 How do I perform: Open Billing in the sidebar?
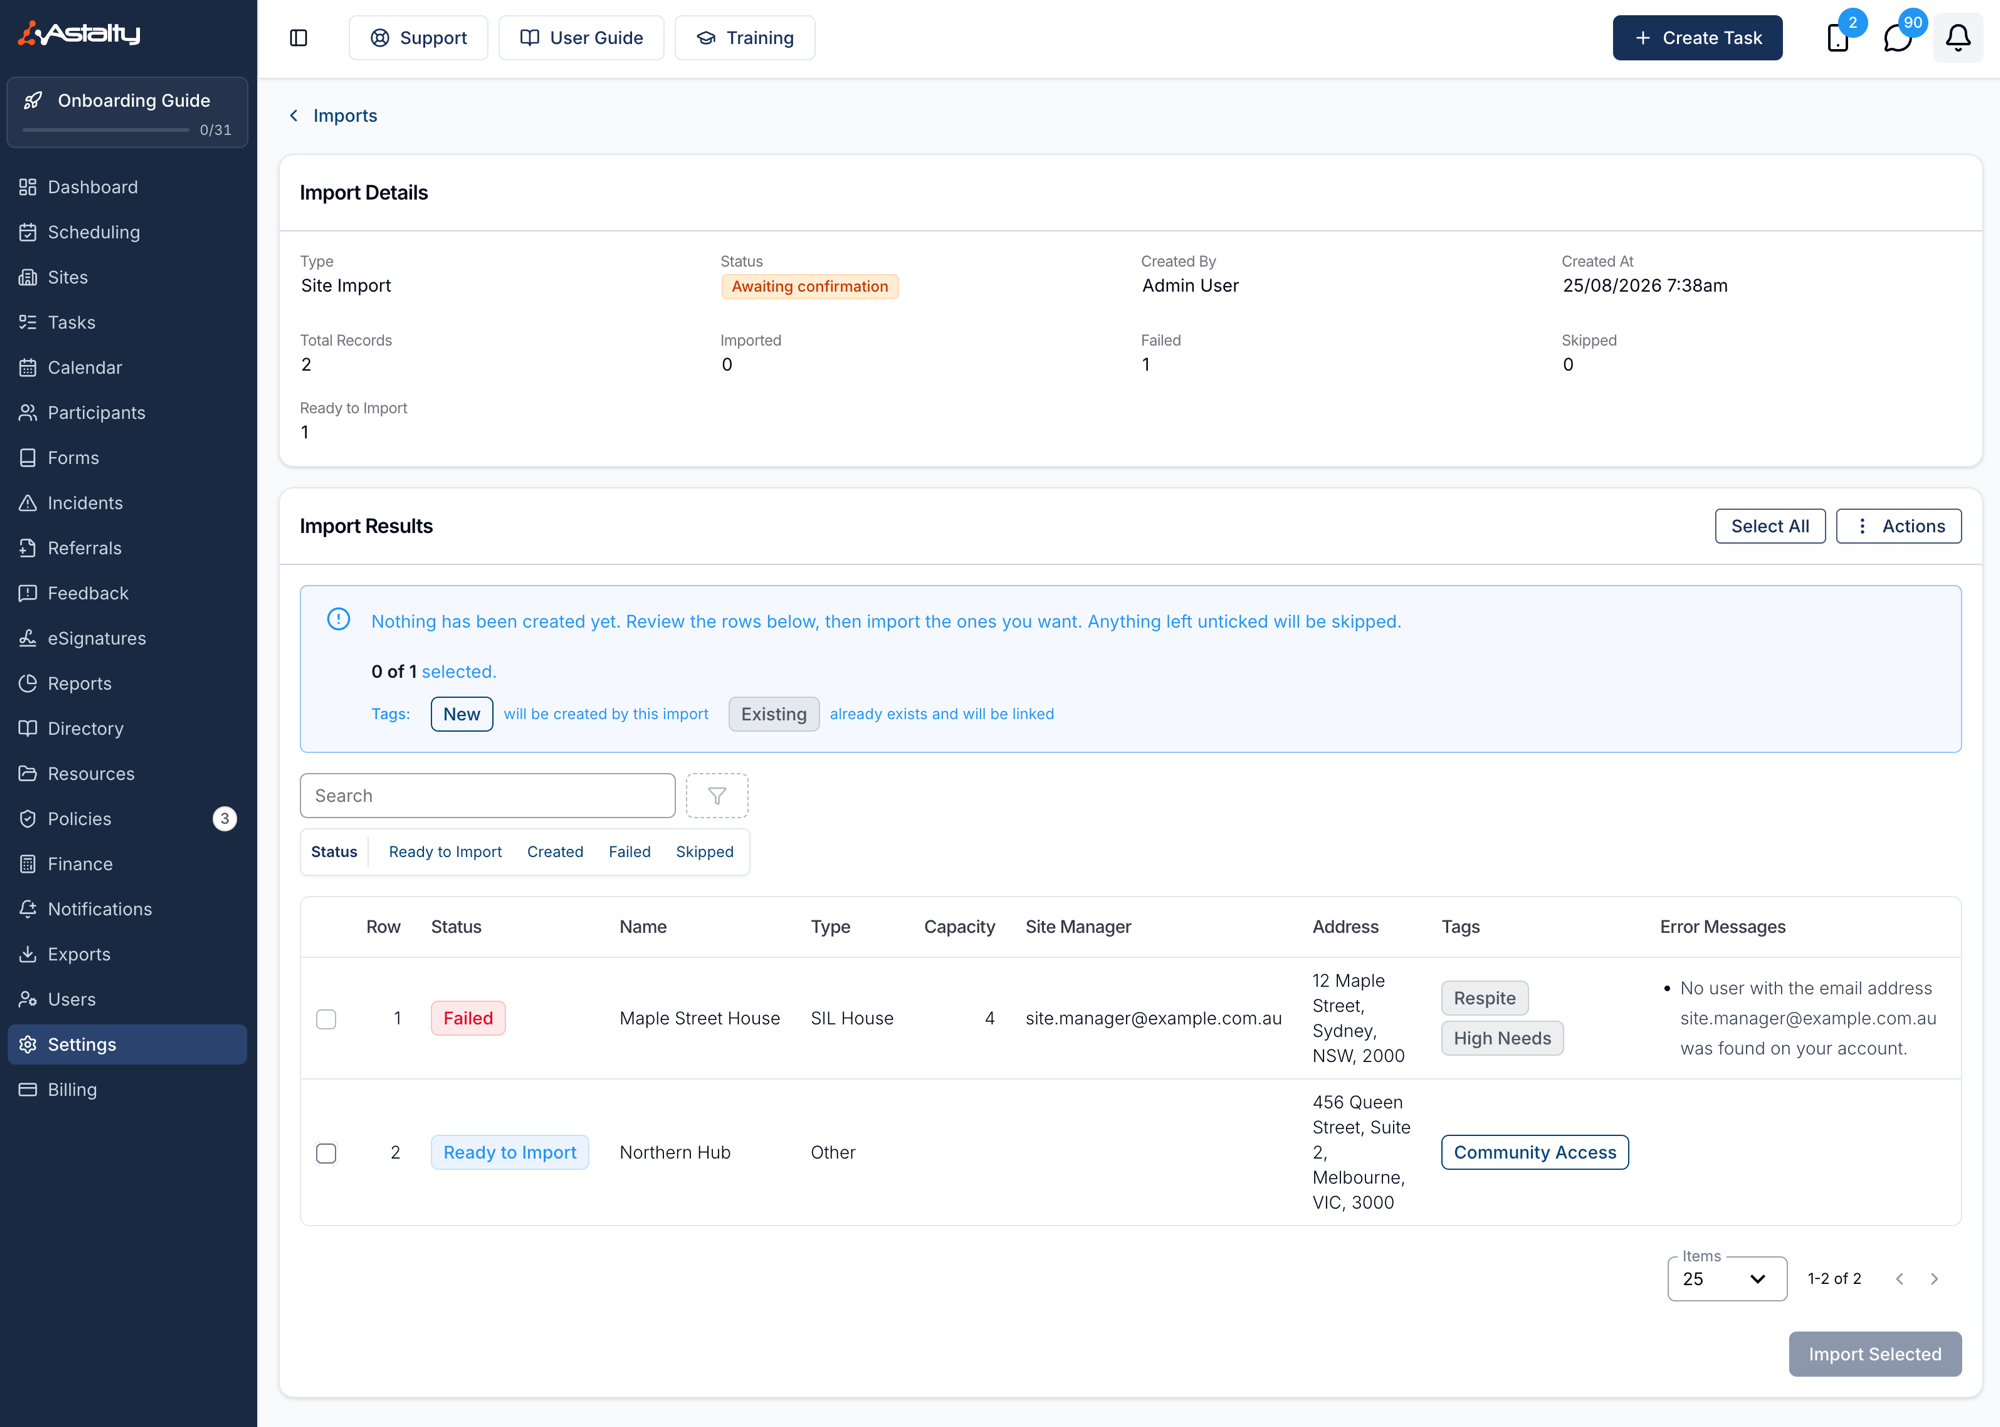[127, 1089]
